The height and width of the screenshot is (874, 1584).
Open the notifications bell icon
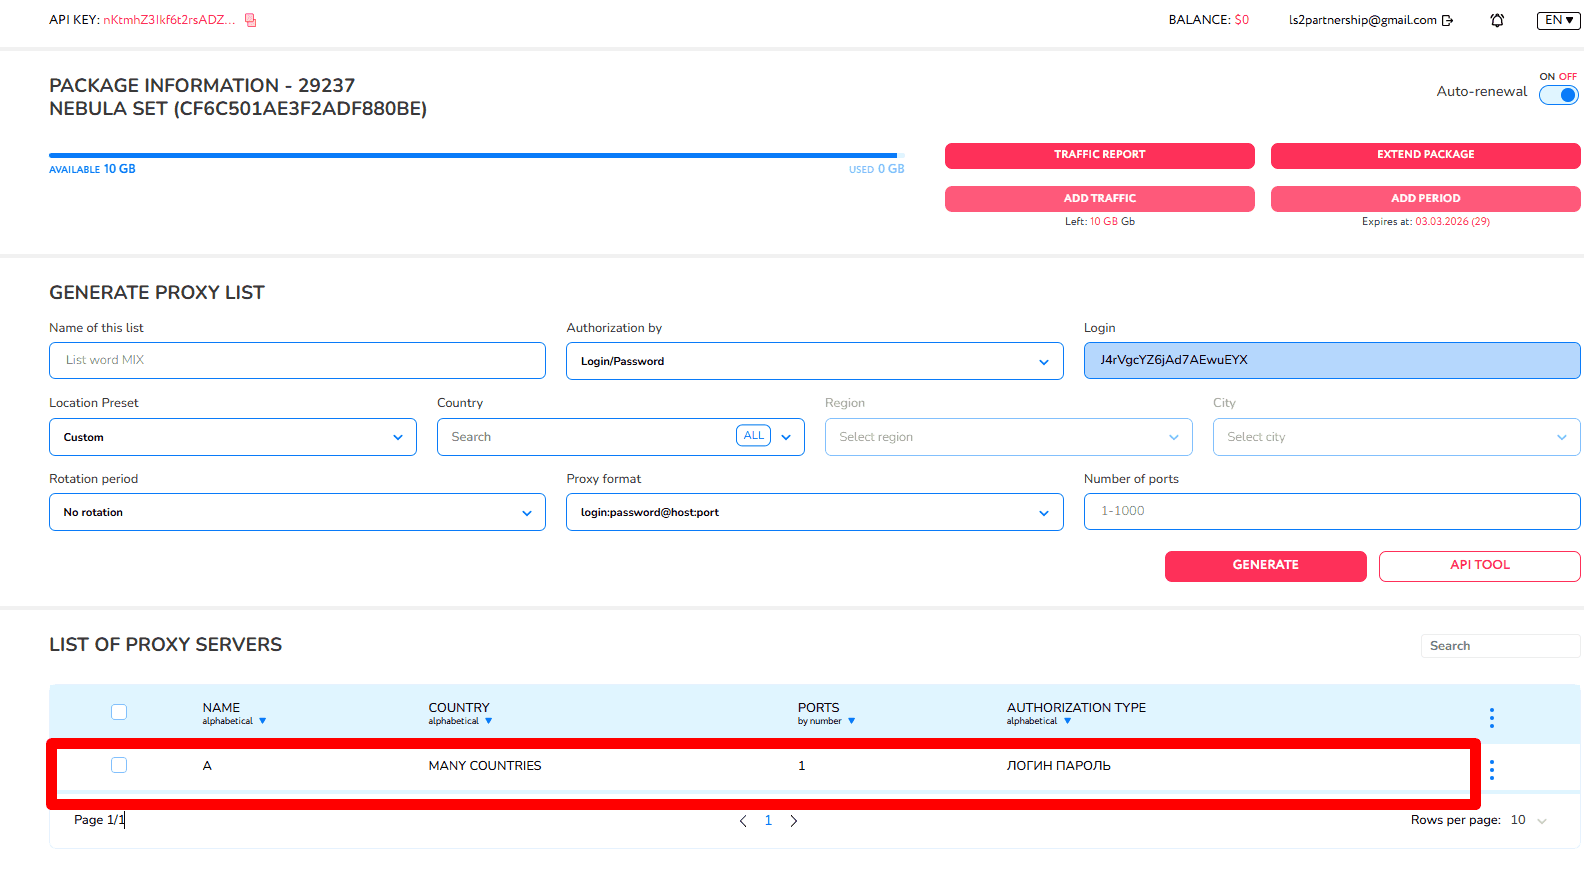[x=1497, y=20]
